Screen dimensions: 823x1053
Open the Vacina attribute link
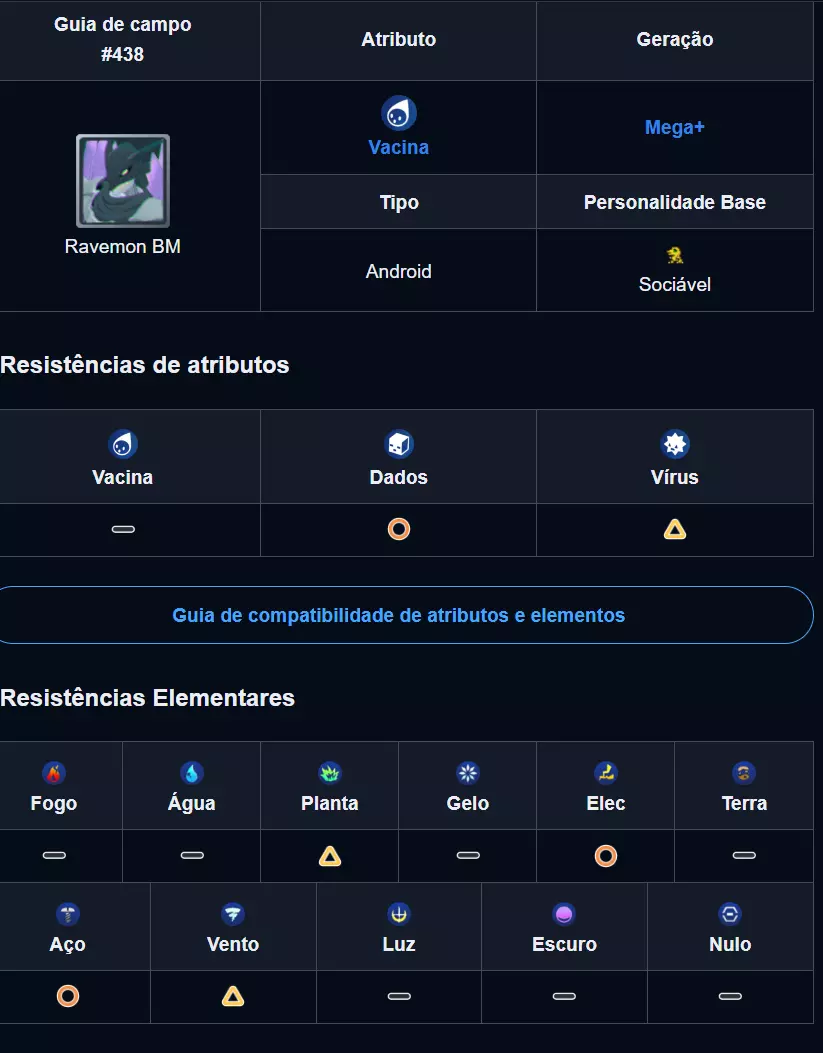pyautogui.click(x=398, y=147)
